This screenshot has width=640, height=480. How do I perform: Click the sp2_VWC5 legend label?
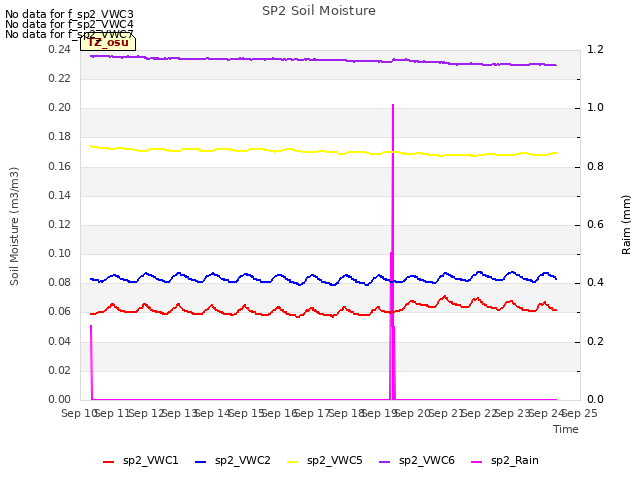coord(335,460)
